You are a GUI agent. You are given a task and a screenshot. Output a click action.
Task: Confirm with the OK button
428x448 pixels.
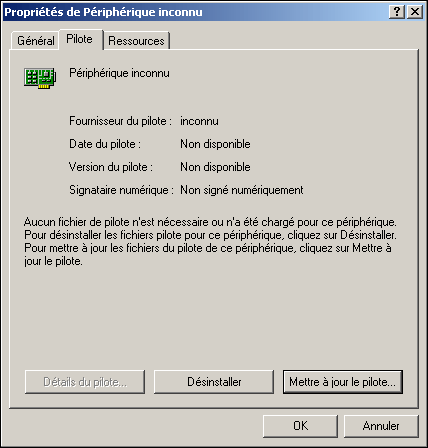tap(300, 426)
